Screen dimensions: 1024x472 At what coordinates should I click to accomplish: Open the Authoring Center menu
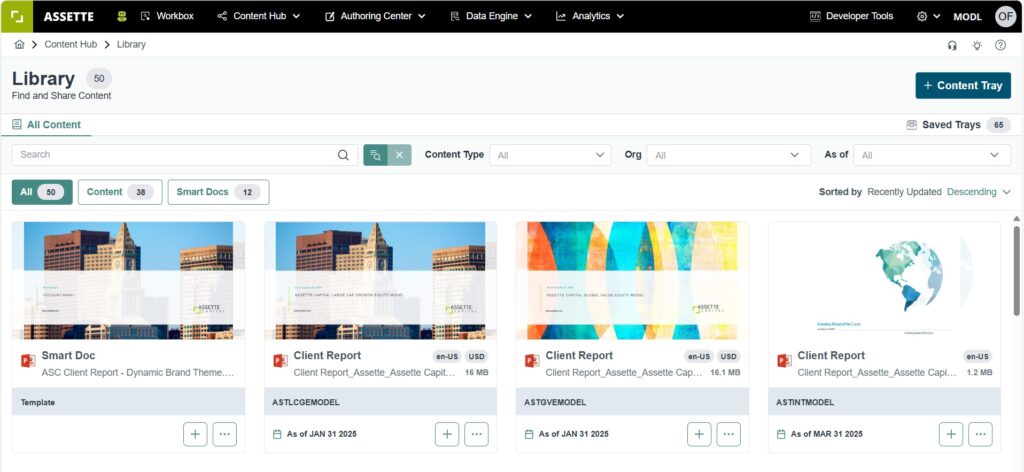click(x=375, y=16)
